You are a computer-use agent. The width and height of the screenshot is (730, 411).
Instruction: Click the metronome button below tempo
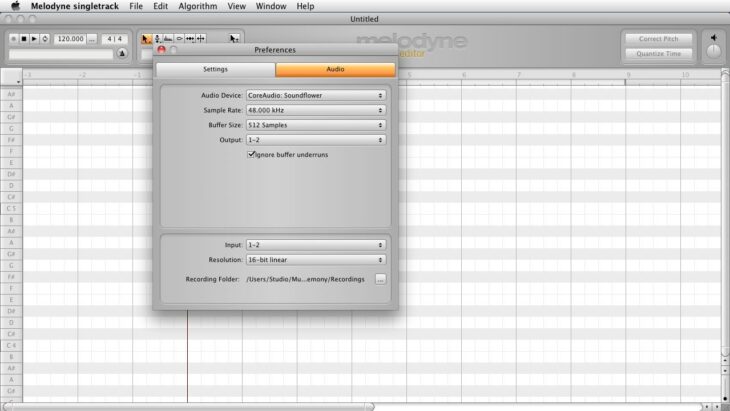click(x=122, y=54)
